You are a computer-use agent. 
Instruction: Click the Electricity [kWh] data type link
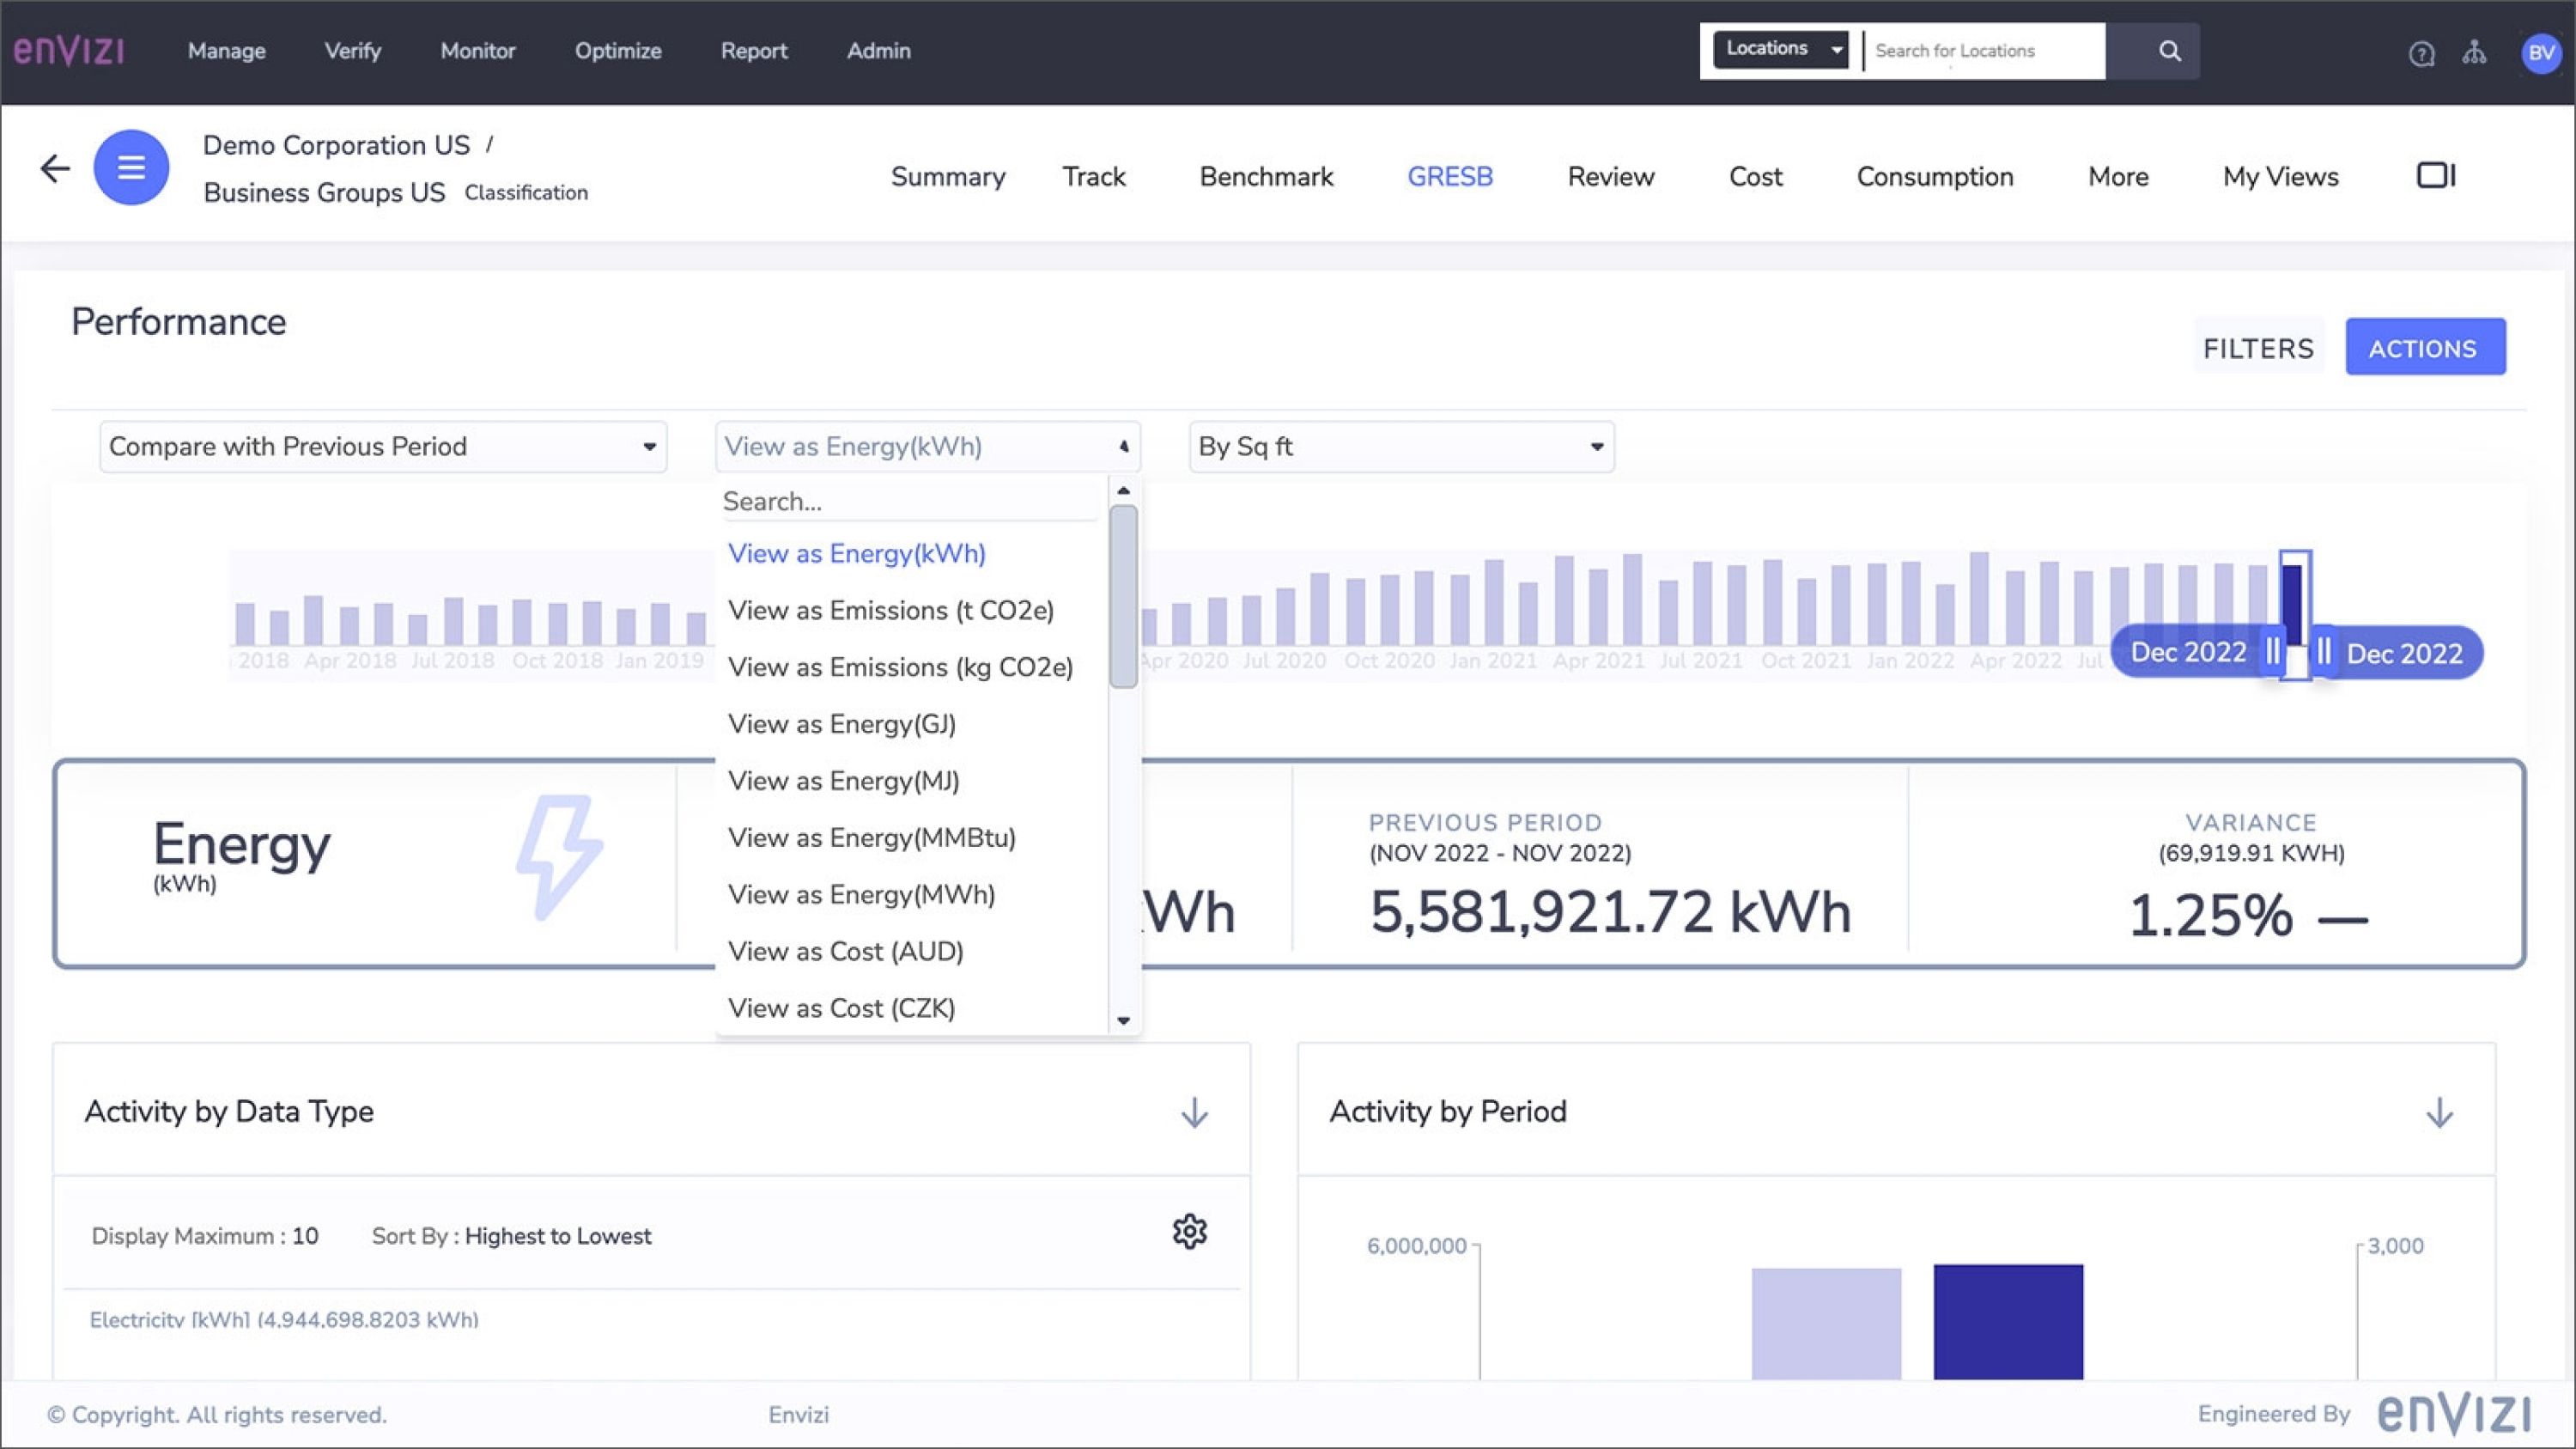[x=284, y=1320]
